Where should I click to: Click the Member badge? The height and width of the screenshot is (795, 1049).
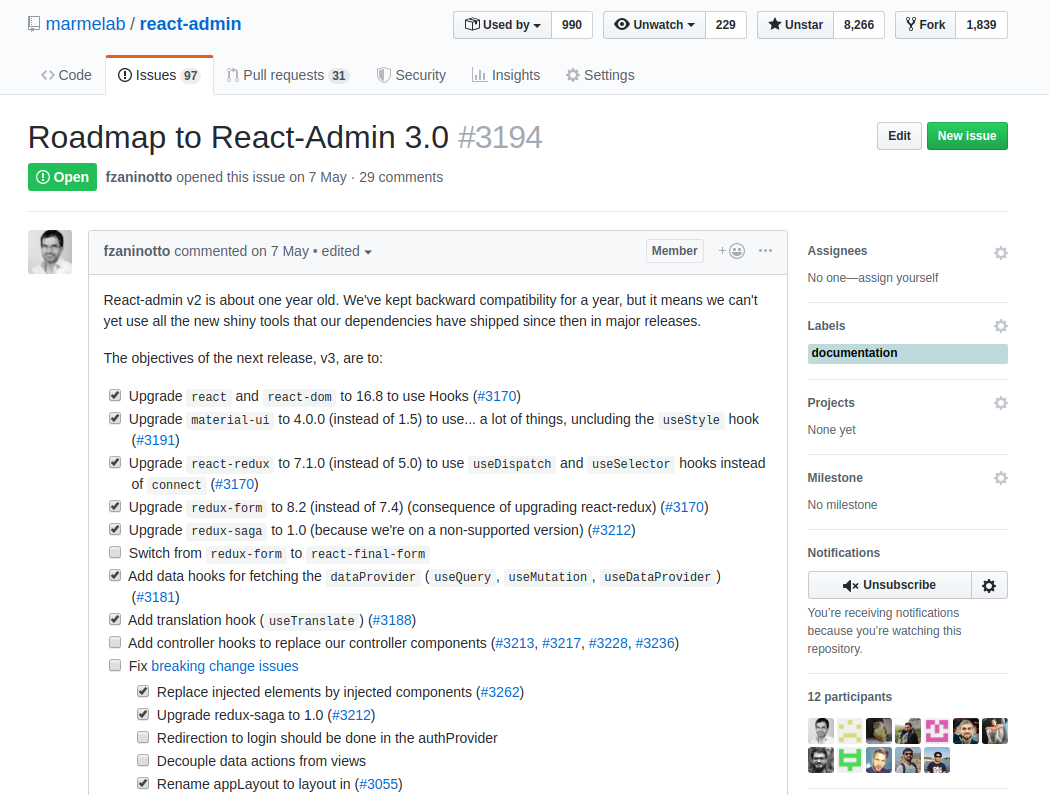[674, 251]
